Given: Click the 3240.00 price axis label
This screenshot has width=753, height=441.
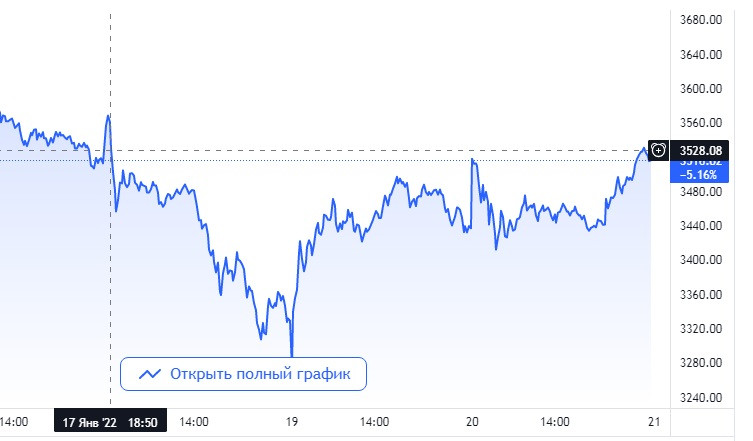Looking at the screenshot, I should pos(700,397).
